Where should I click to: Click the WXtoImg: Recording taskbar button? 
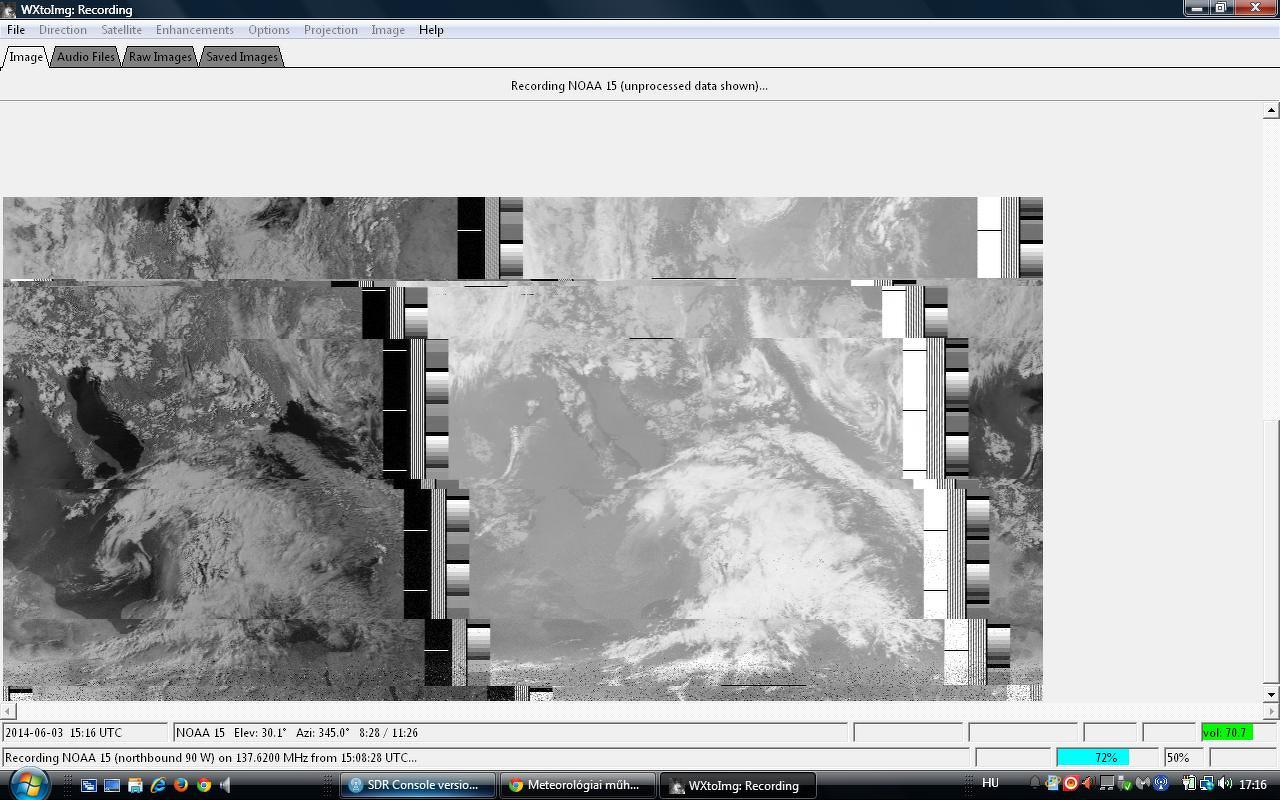click(738, 785)
